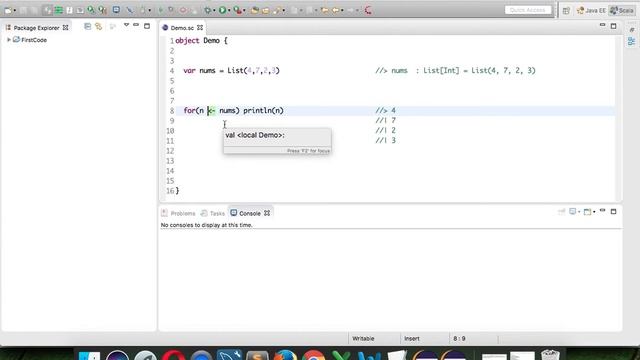Screen dimensions: 640x360
Task: Click the Insert mode status entry
Action: point(411,338)
